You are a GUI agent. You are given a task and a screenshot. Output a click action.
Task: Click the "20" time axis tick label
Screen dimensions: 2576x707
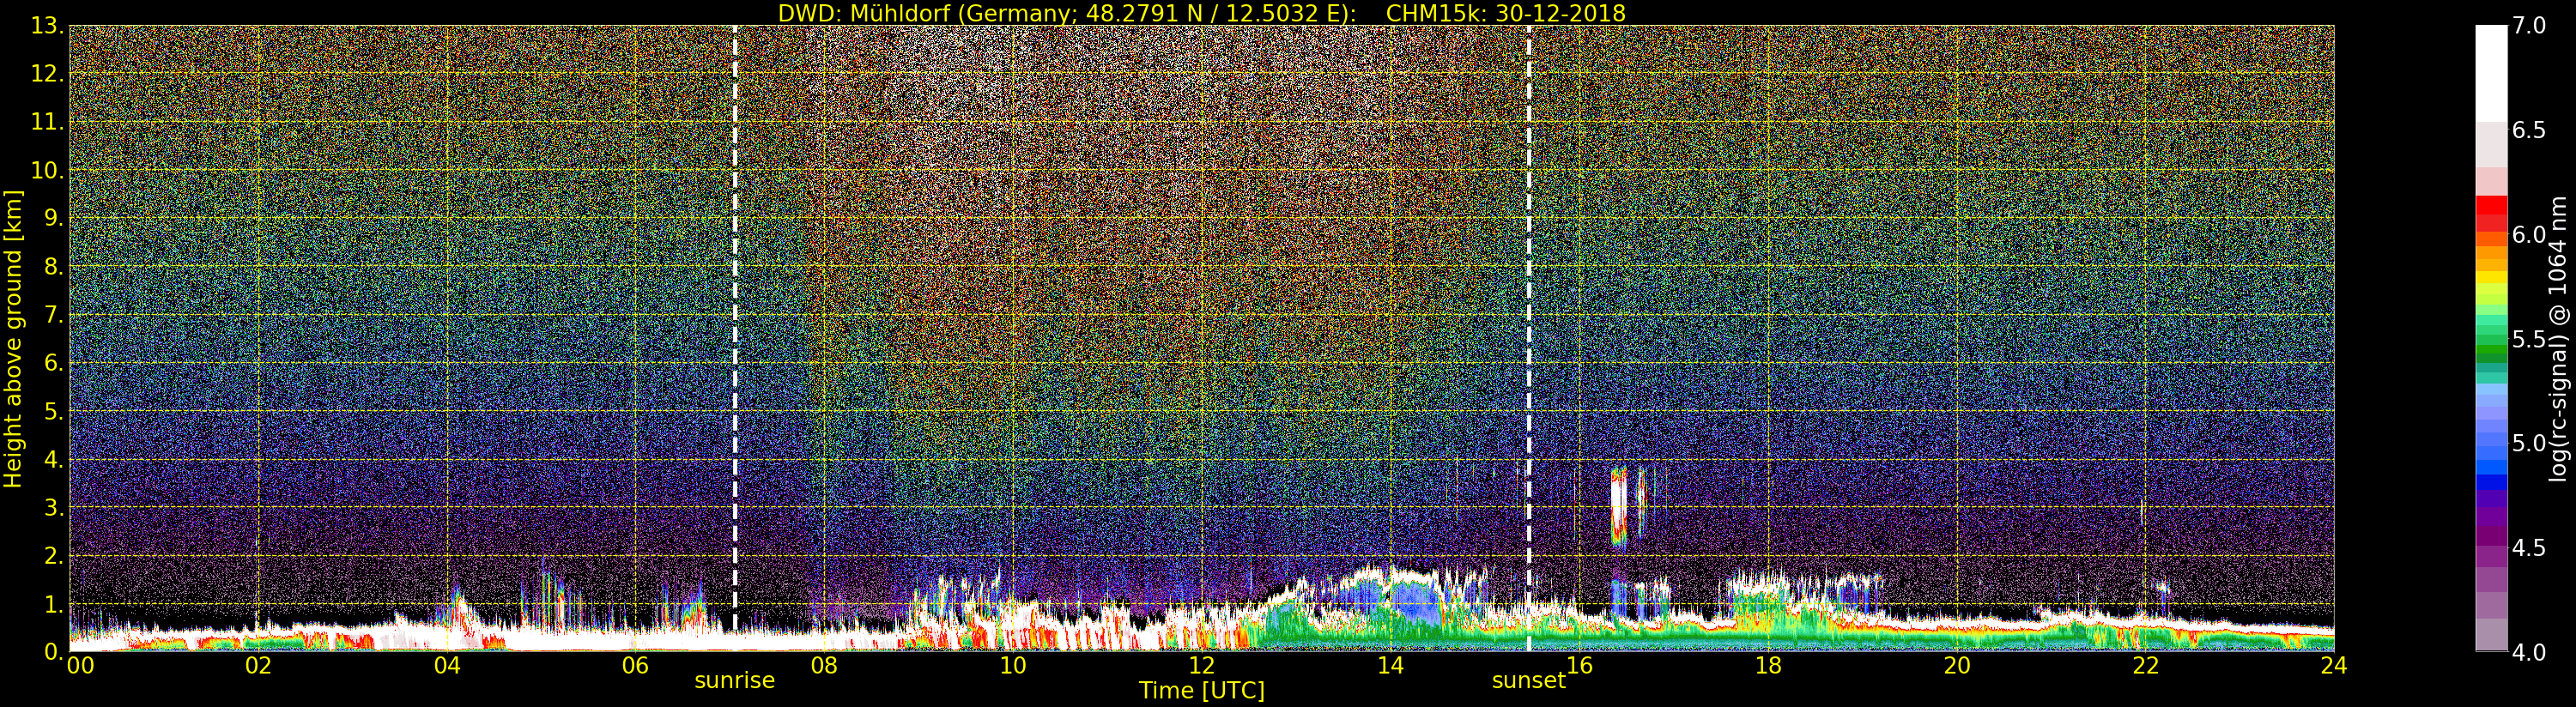(x=1957, y=666)
